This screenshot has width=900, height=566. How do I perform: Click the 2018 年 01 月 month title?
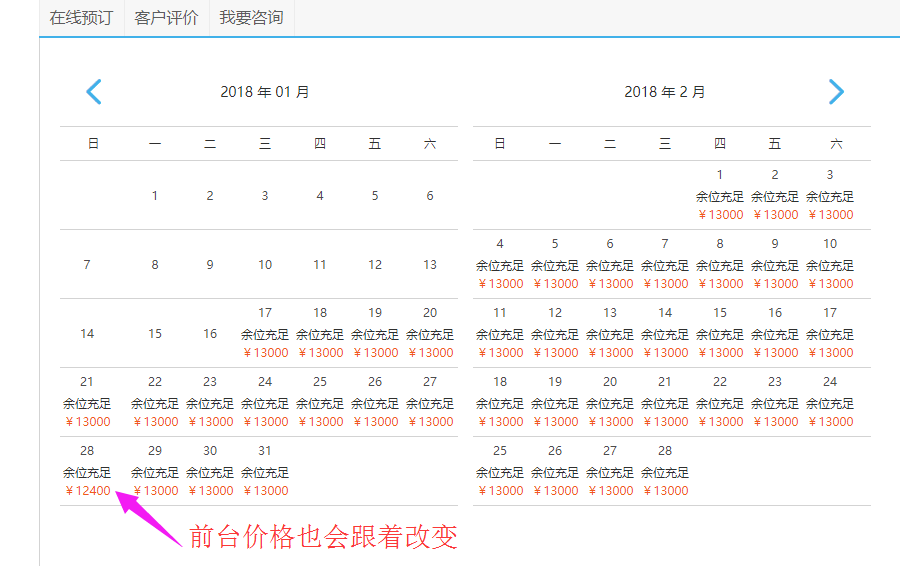click(x=265, y=92)
